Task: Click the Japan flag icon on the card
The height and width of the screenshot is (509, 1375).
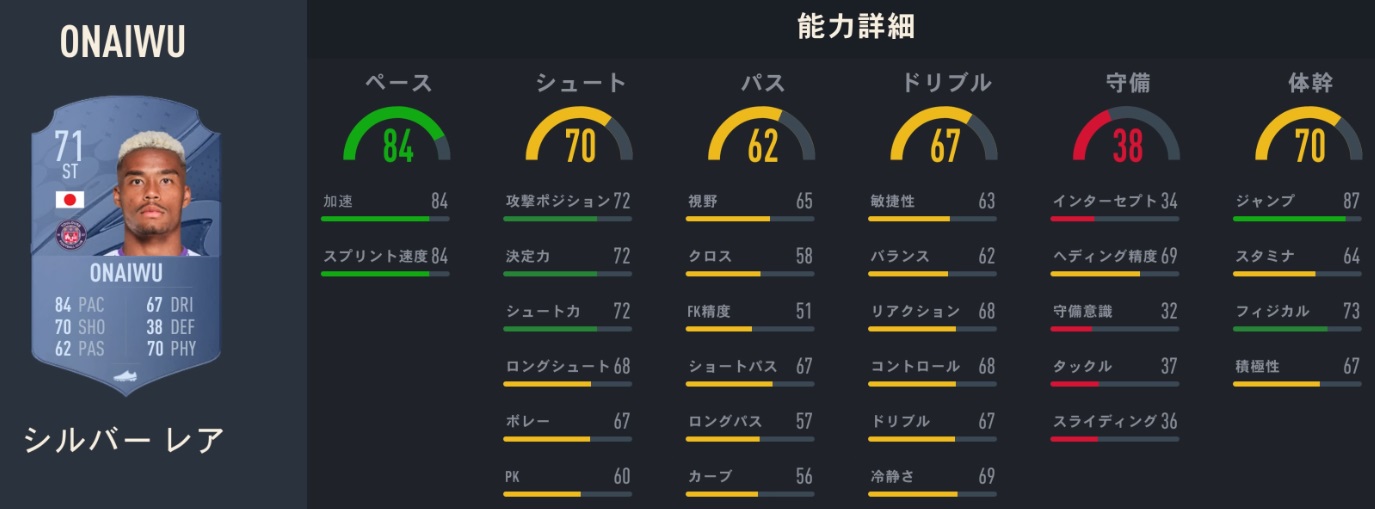Action: [x=70, y=199]
